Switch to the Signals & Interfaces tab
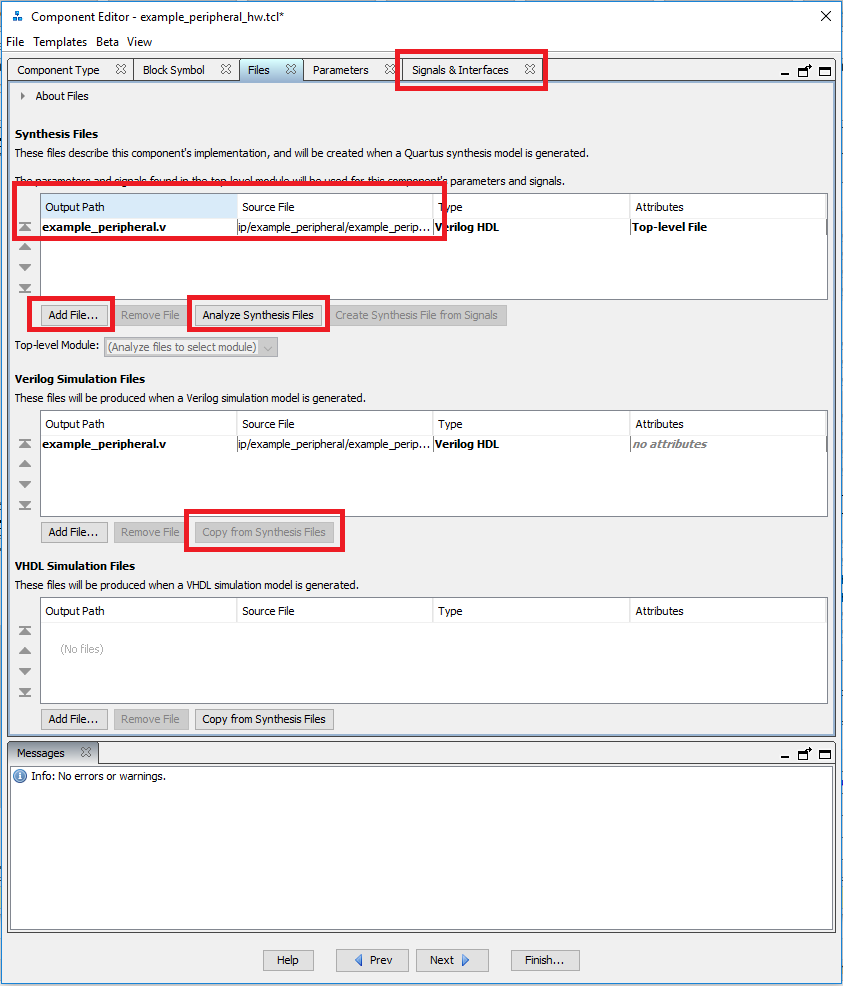This screenshot has height=986, width=843. (460, 70)
